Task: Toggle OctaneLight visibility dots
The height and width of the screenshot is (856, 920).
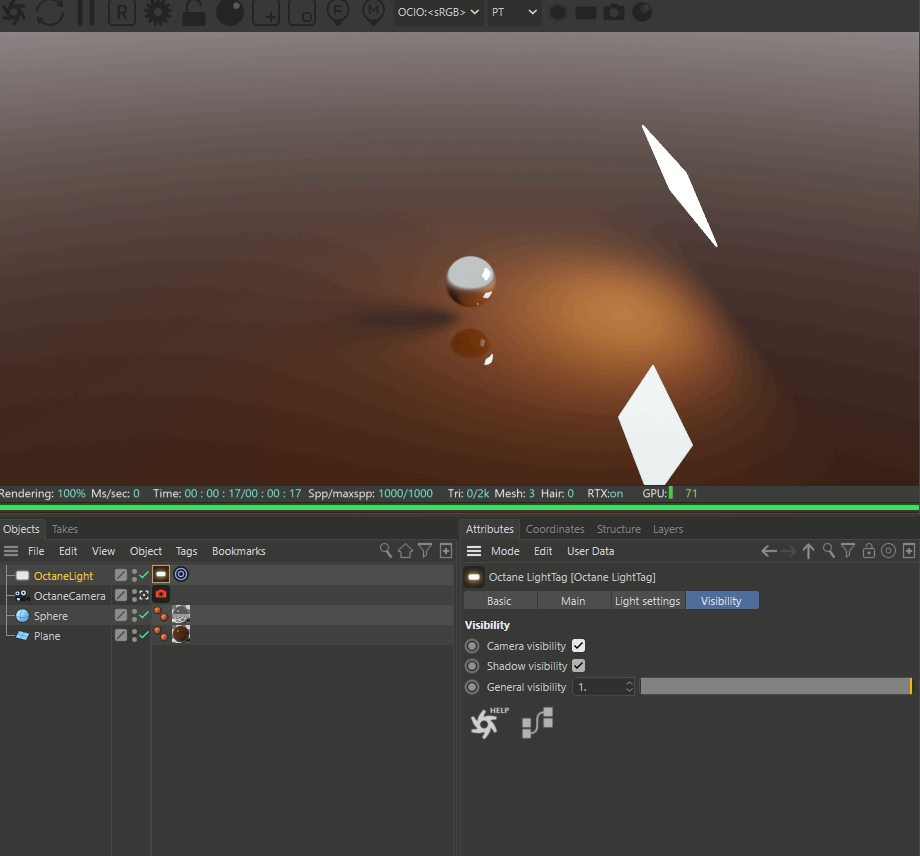Action: 134,576
